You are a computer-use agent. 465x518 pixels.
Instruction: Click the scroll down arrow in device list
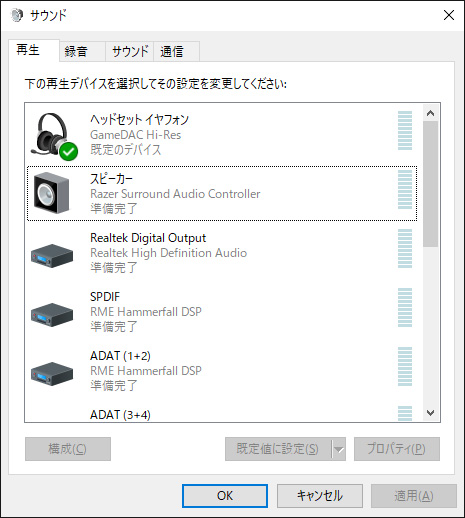(431, 413)
